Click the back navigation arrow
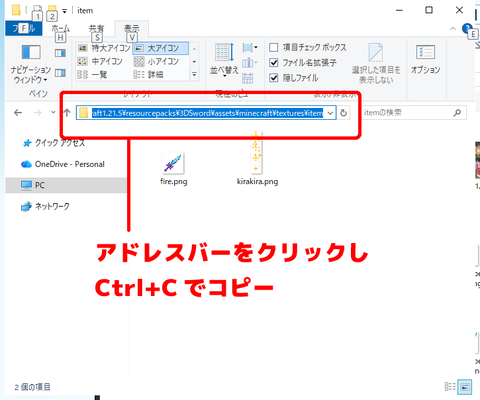The image size is (480, 400). 18,113
